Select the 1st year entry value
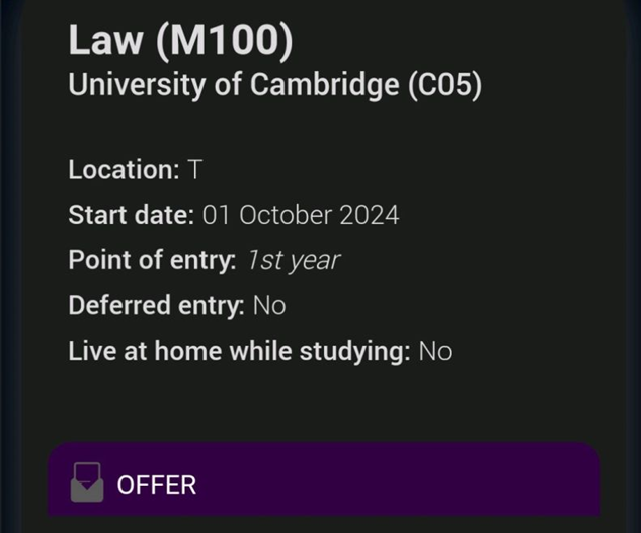Viewport: 641px width, 533px height. [294, 260]
